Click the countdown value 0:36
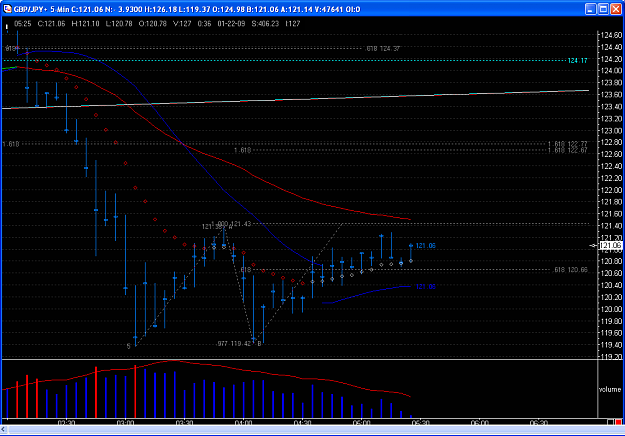The image size is (625, 436). 204,24
